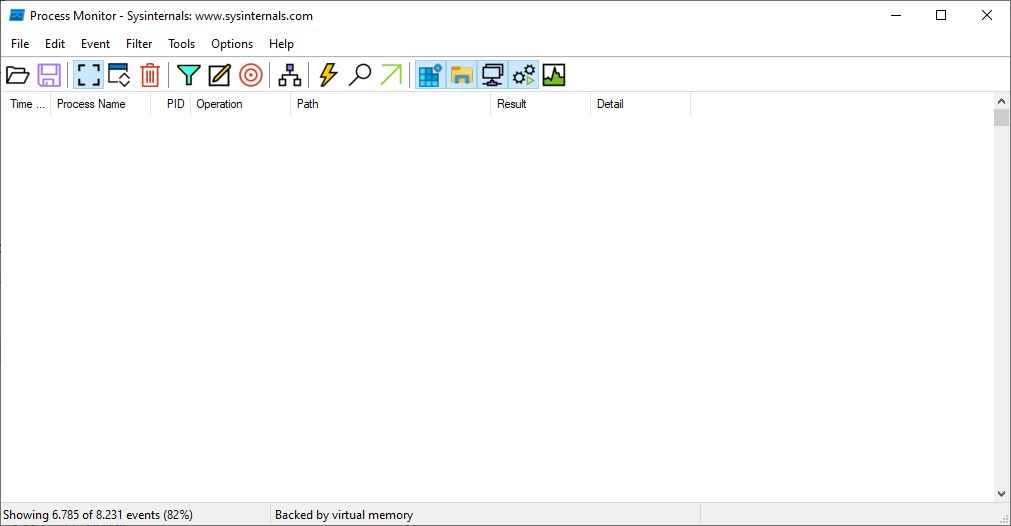Screen dimensions: 1011x526
Task: Close the Process Monitor window
Action: 986,15
